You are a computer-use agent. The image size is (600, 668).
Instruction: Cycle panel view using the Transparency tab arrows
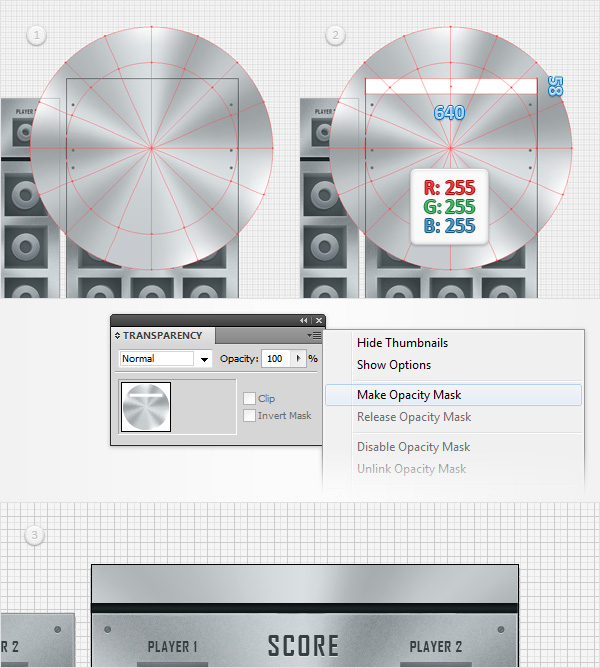click(117, 336)
